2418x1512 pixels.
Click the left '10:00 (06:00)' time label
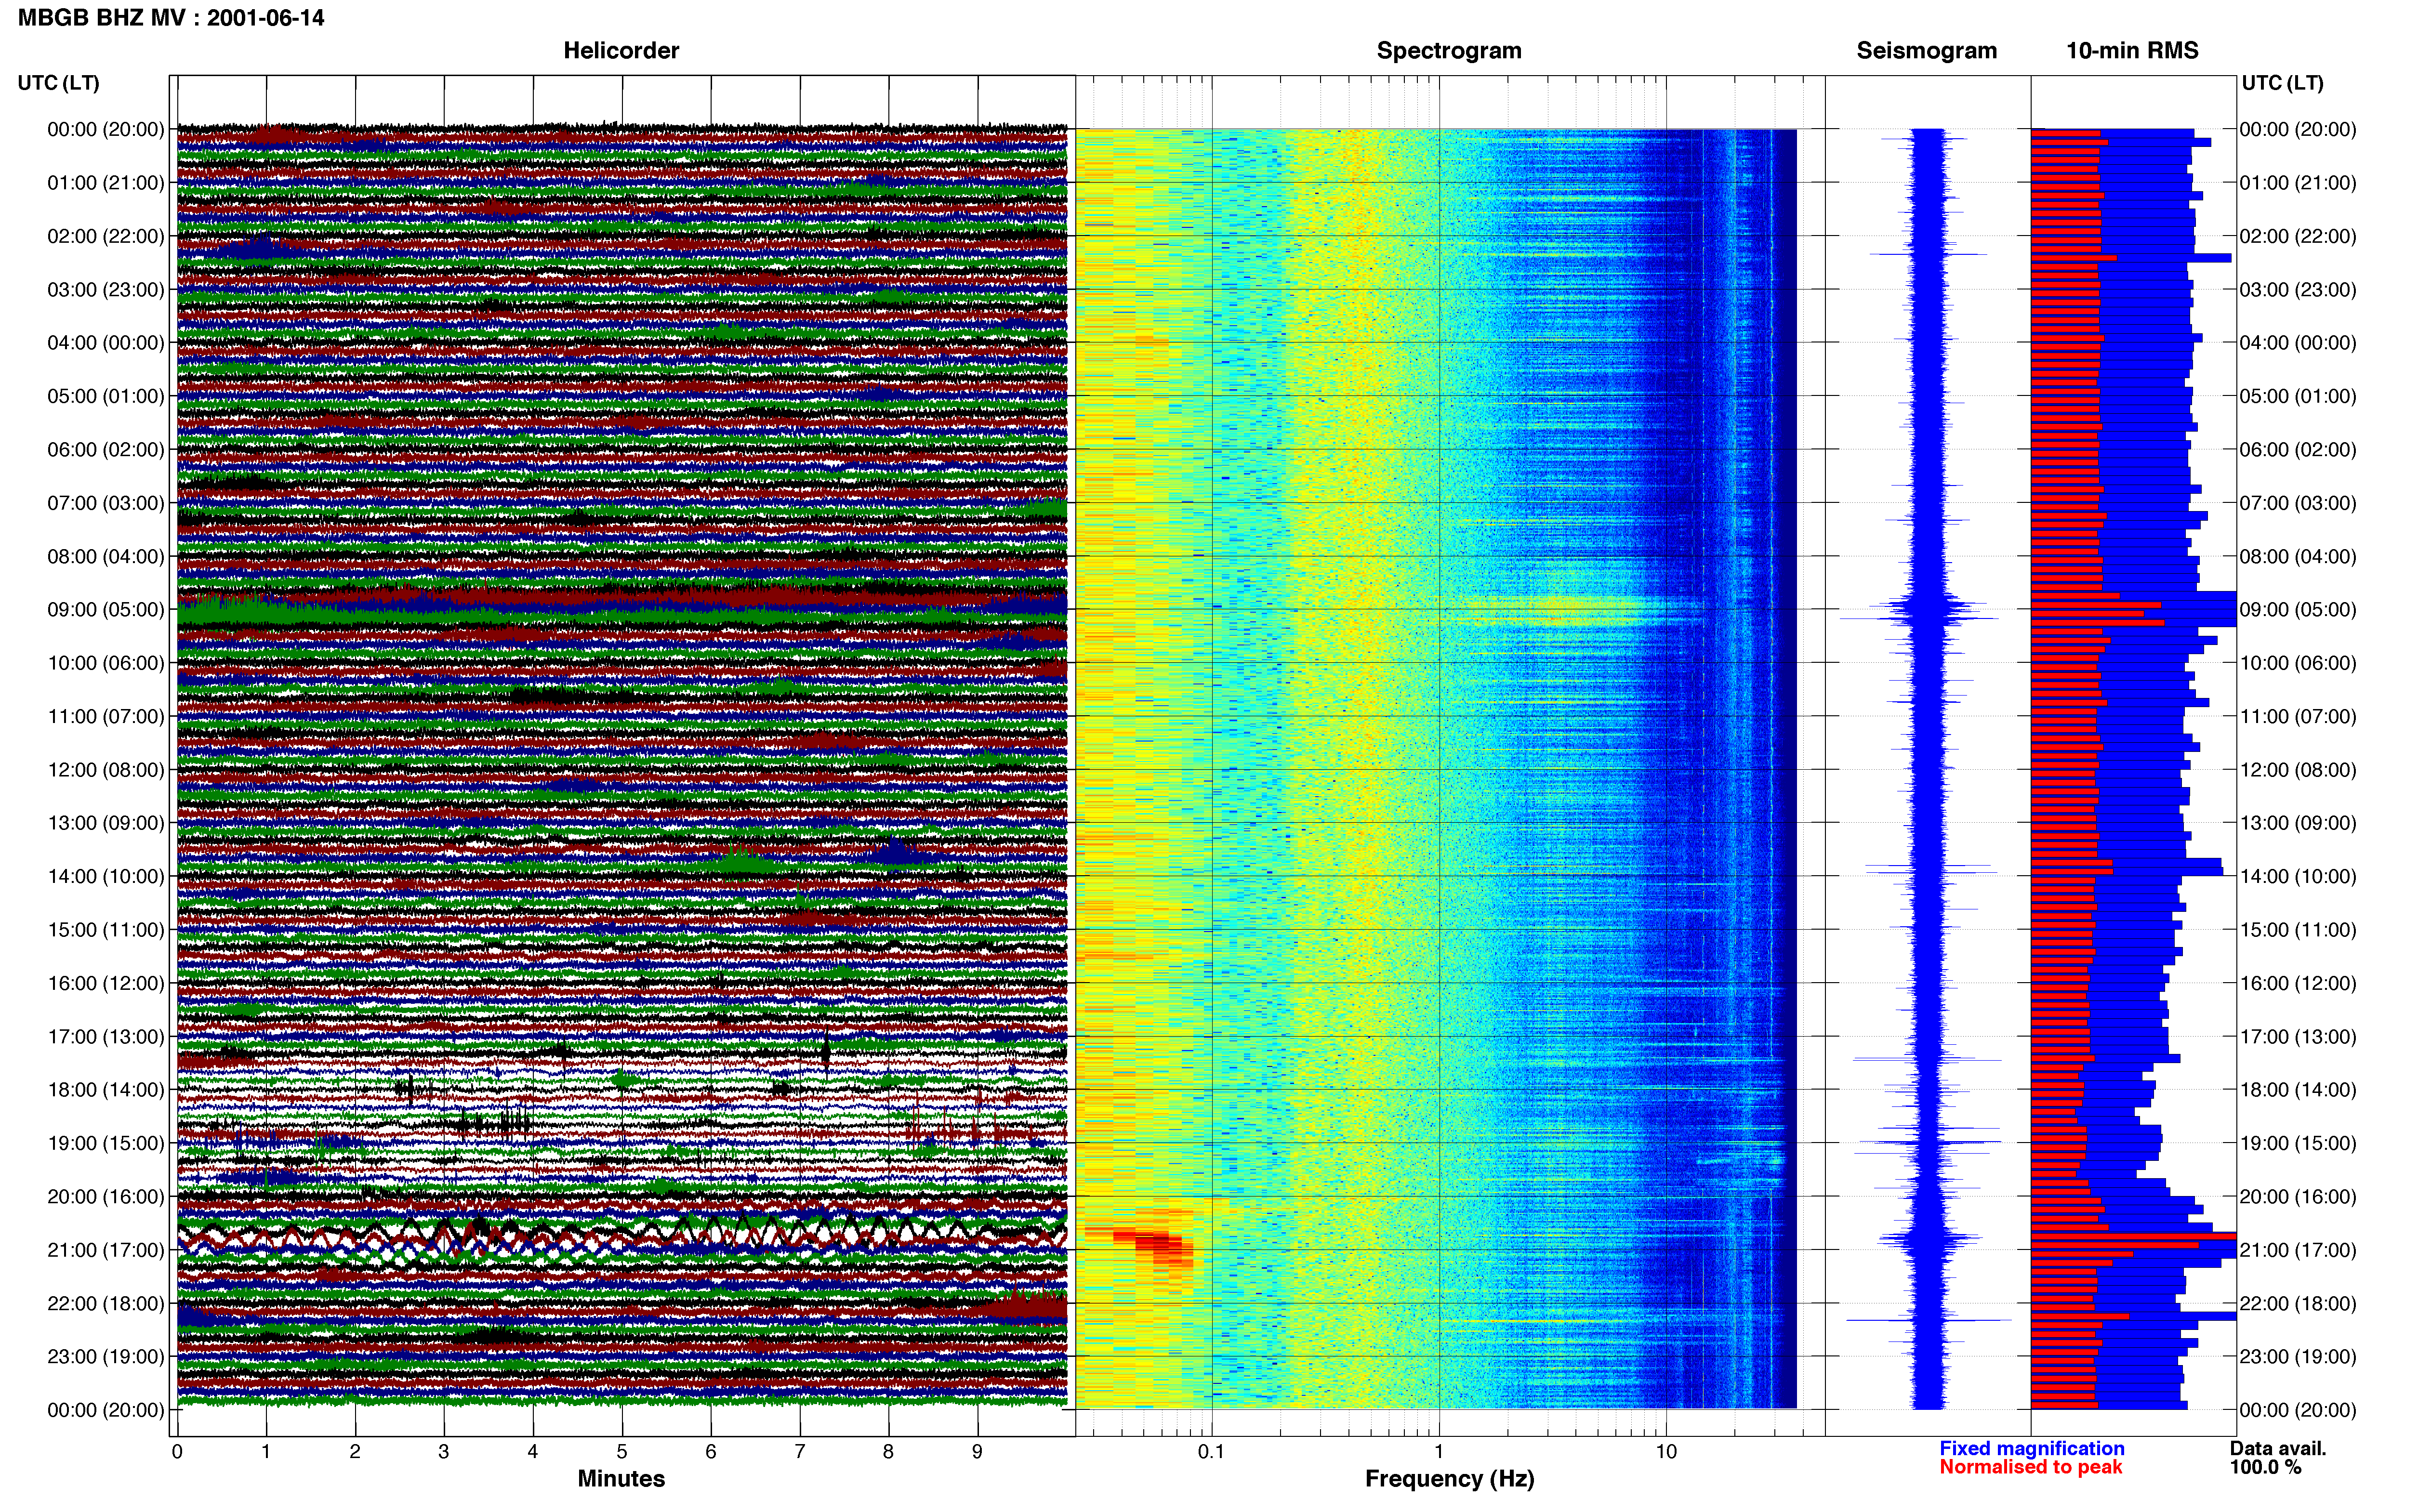click(x=106, y=663)
